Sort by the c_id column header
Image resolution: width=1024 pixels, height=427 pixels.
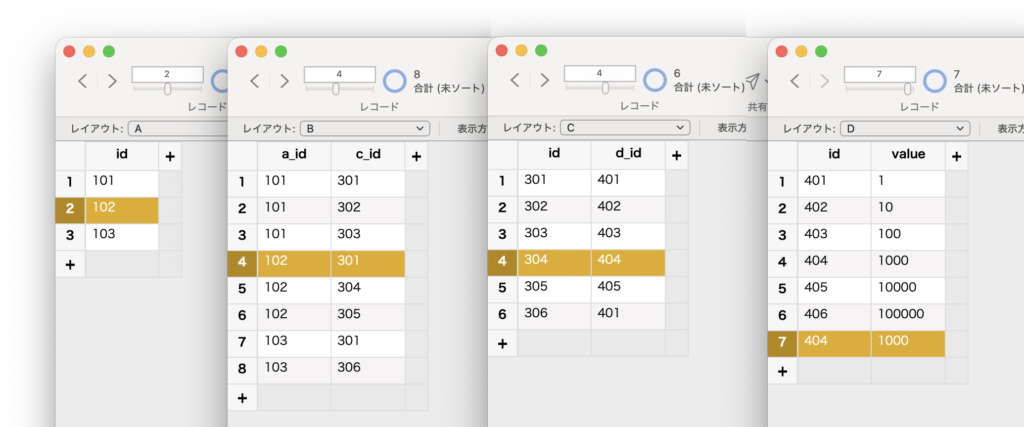367,156
